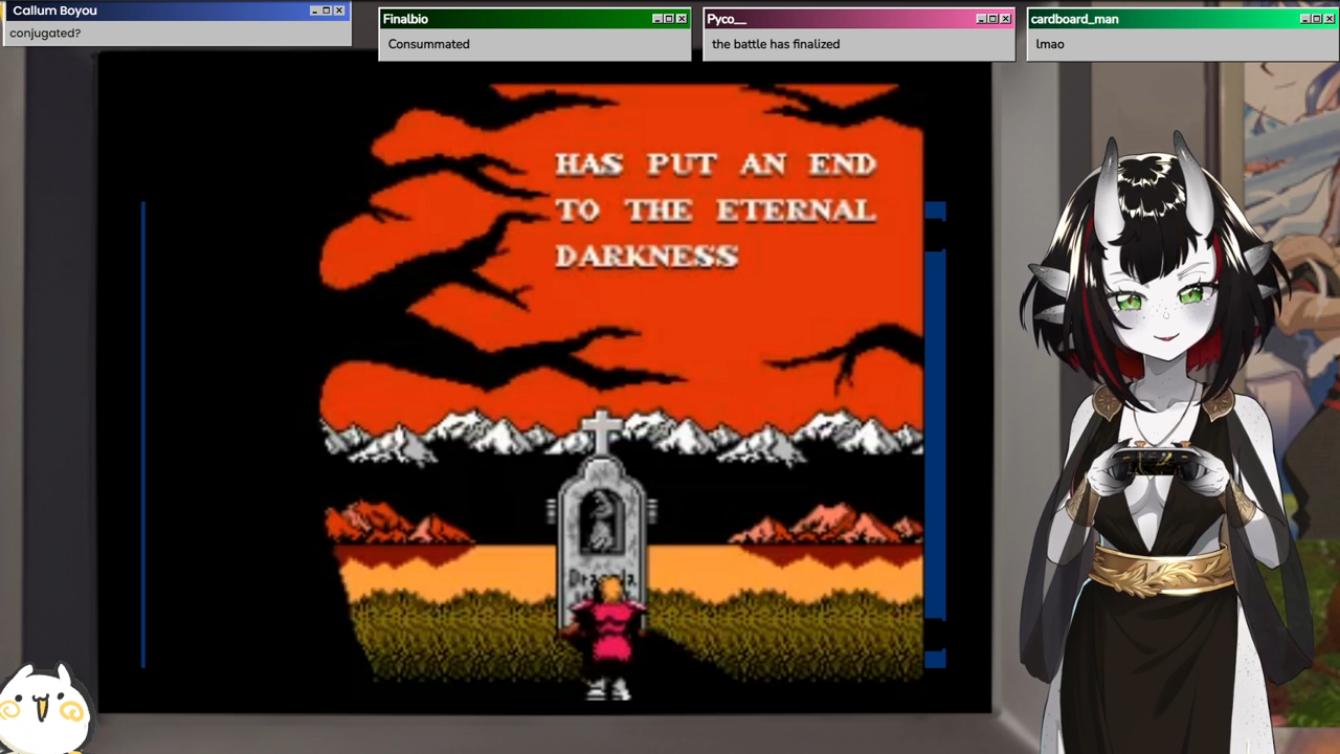Minimize the cardboard_man chat window
1340x754 pixels.
point(1305,19)
